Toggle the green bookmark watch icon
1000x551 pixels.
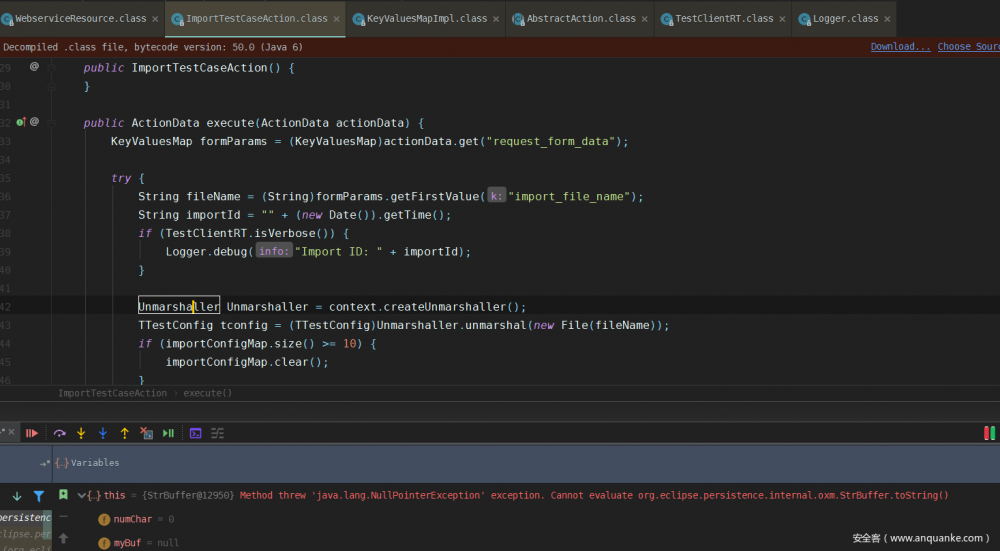[63, 495]
